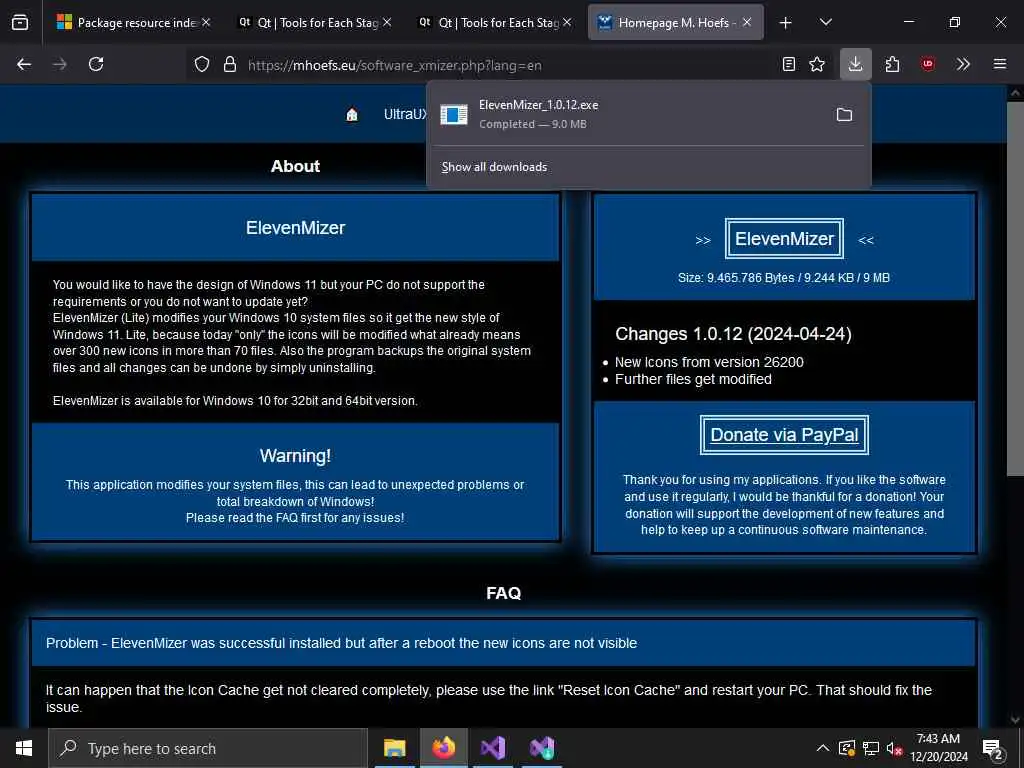Click the About heading
Viewport: 1024px width, 768px height.
click(x=295, y=167)
